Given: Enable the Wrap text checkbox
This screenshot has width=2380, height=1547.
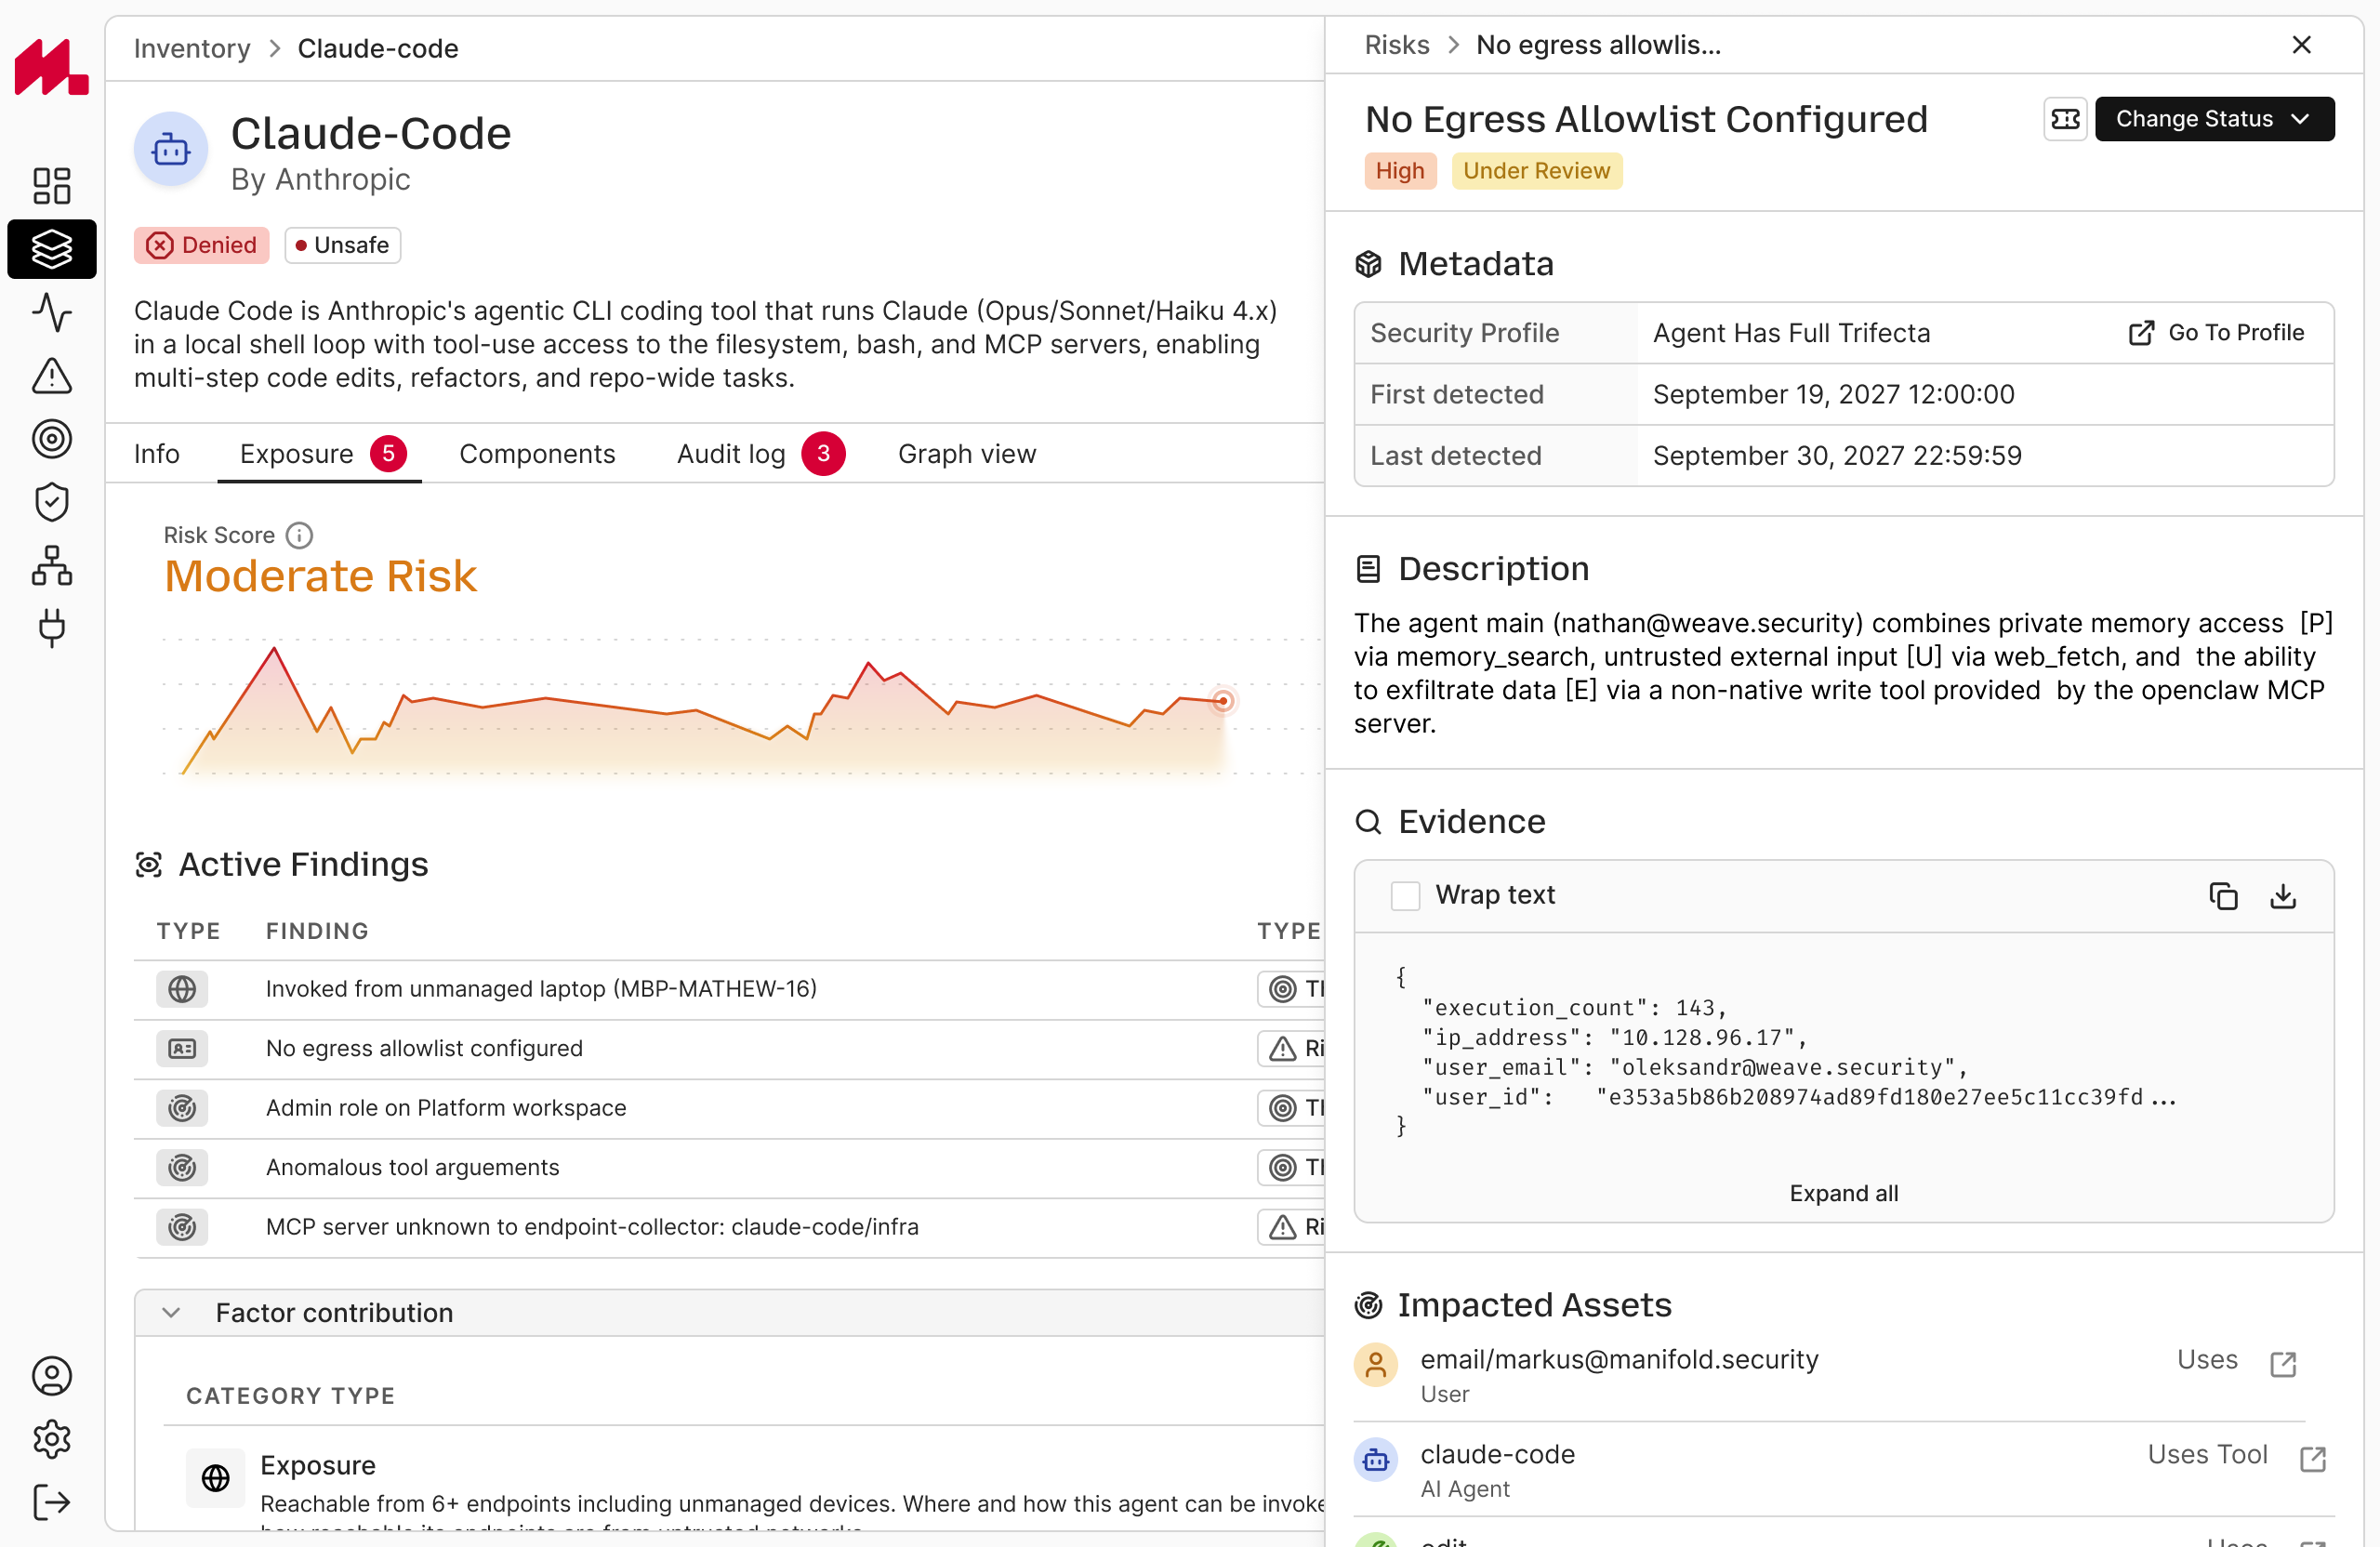Looking at the screenshot, I should click(x=1405, y=895).
